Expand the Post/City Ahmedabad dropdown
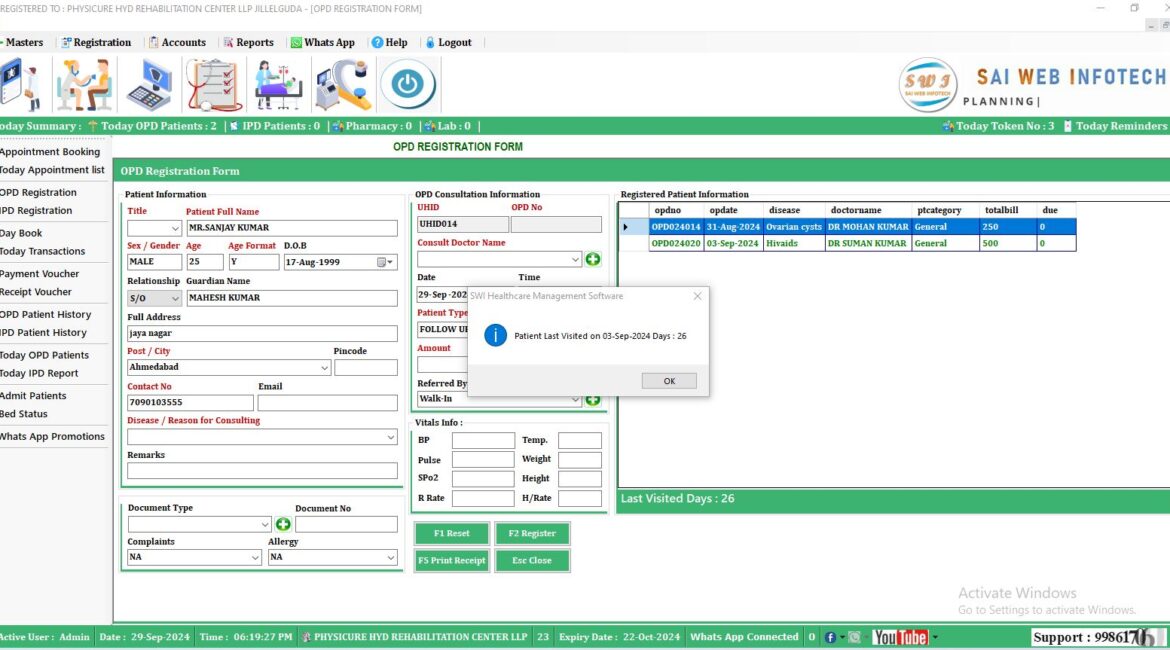This screenshot has width=1170, height=650. [323, 367]
